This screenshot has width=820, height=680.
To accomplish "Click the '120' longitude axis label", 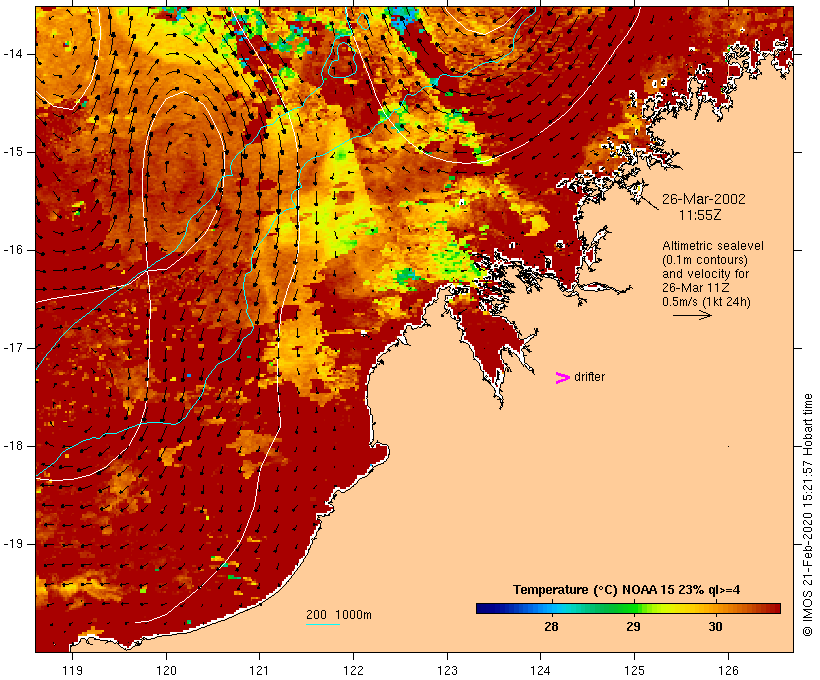I will (166, 671).
